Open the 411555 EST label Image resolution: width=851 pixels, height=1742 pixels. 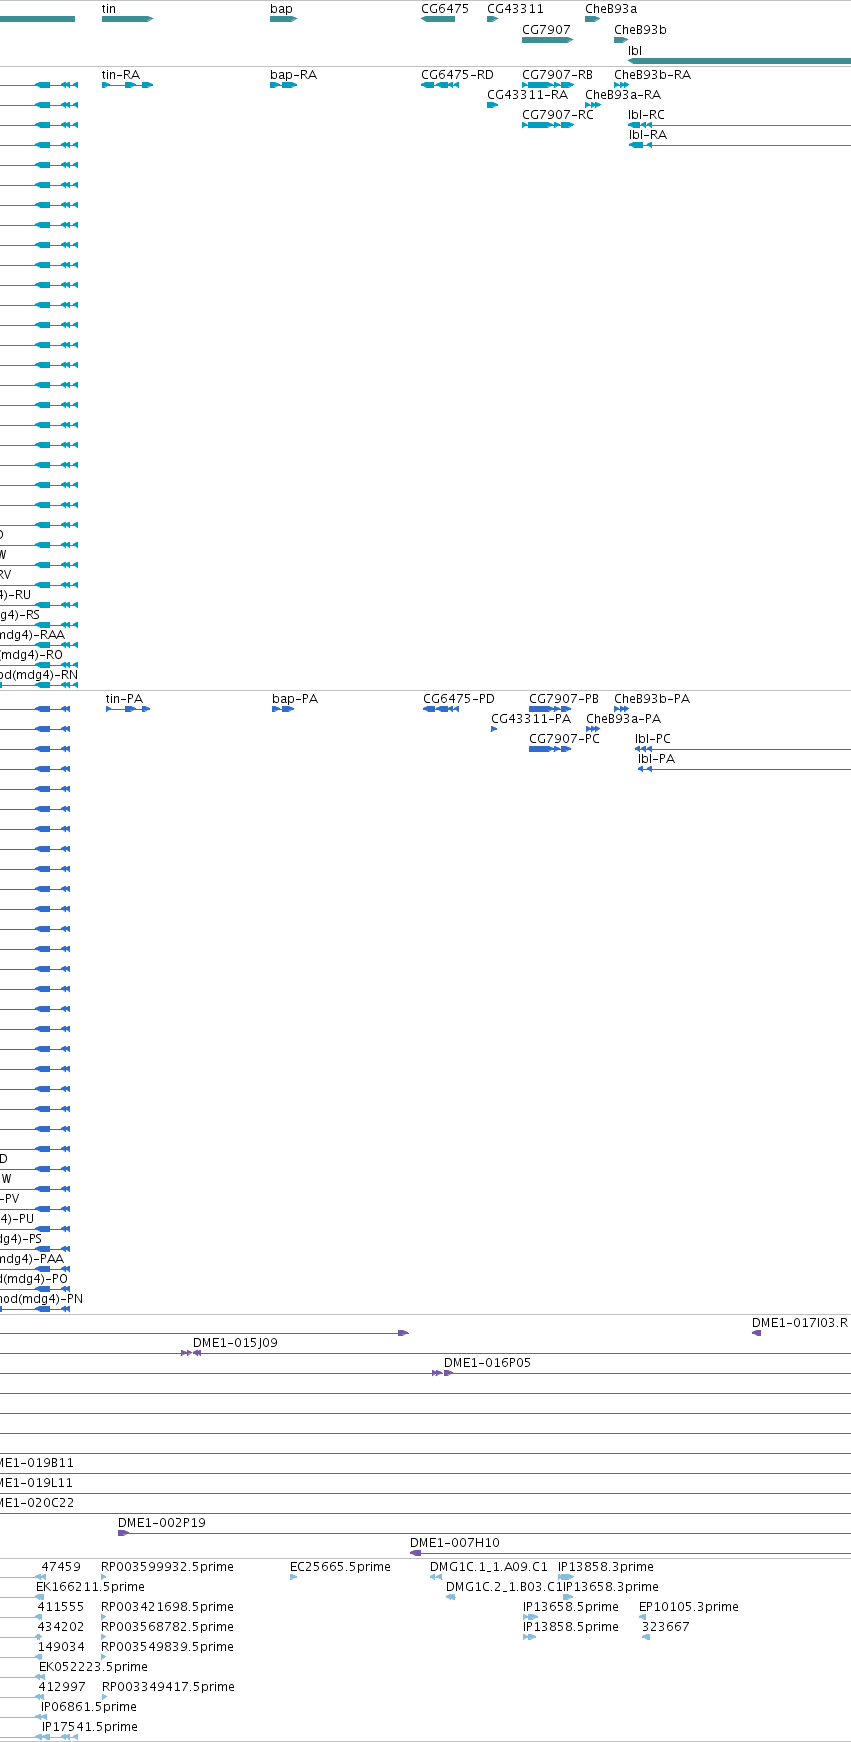pyautogui.click(x=61, y=1607)
